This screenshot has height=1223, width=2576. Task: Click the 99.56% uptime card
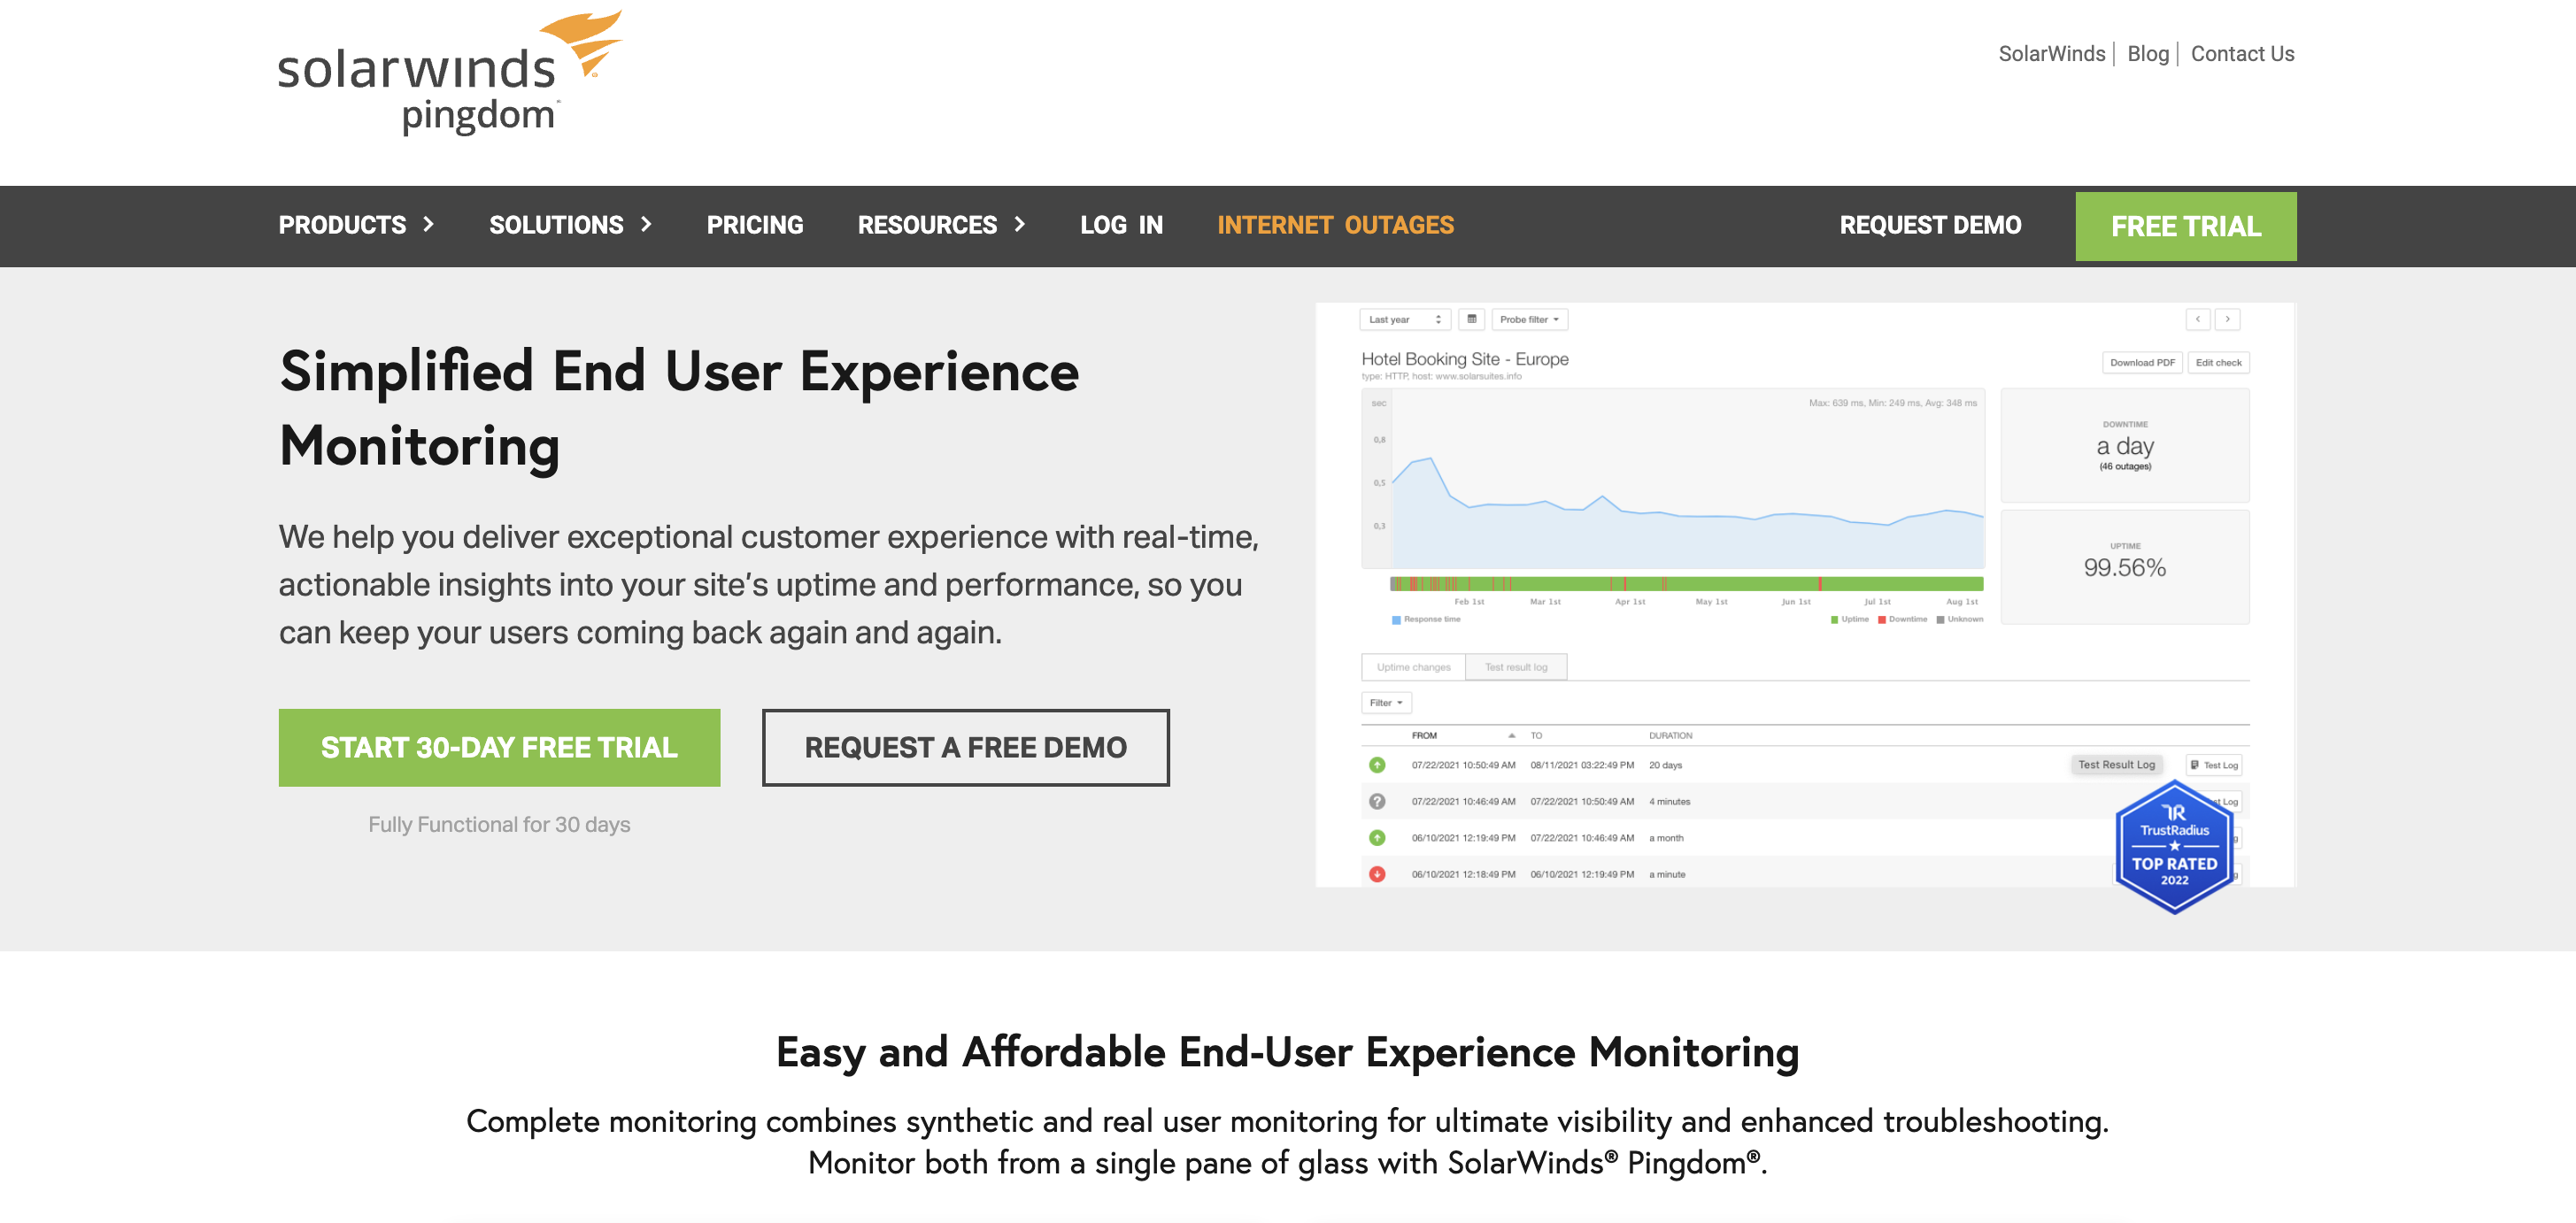click(x=2124, y=567)
